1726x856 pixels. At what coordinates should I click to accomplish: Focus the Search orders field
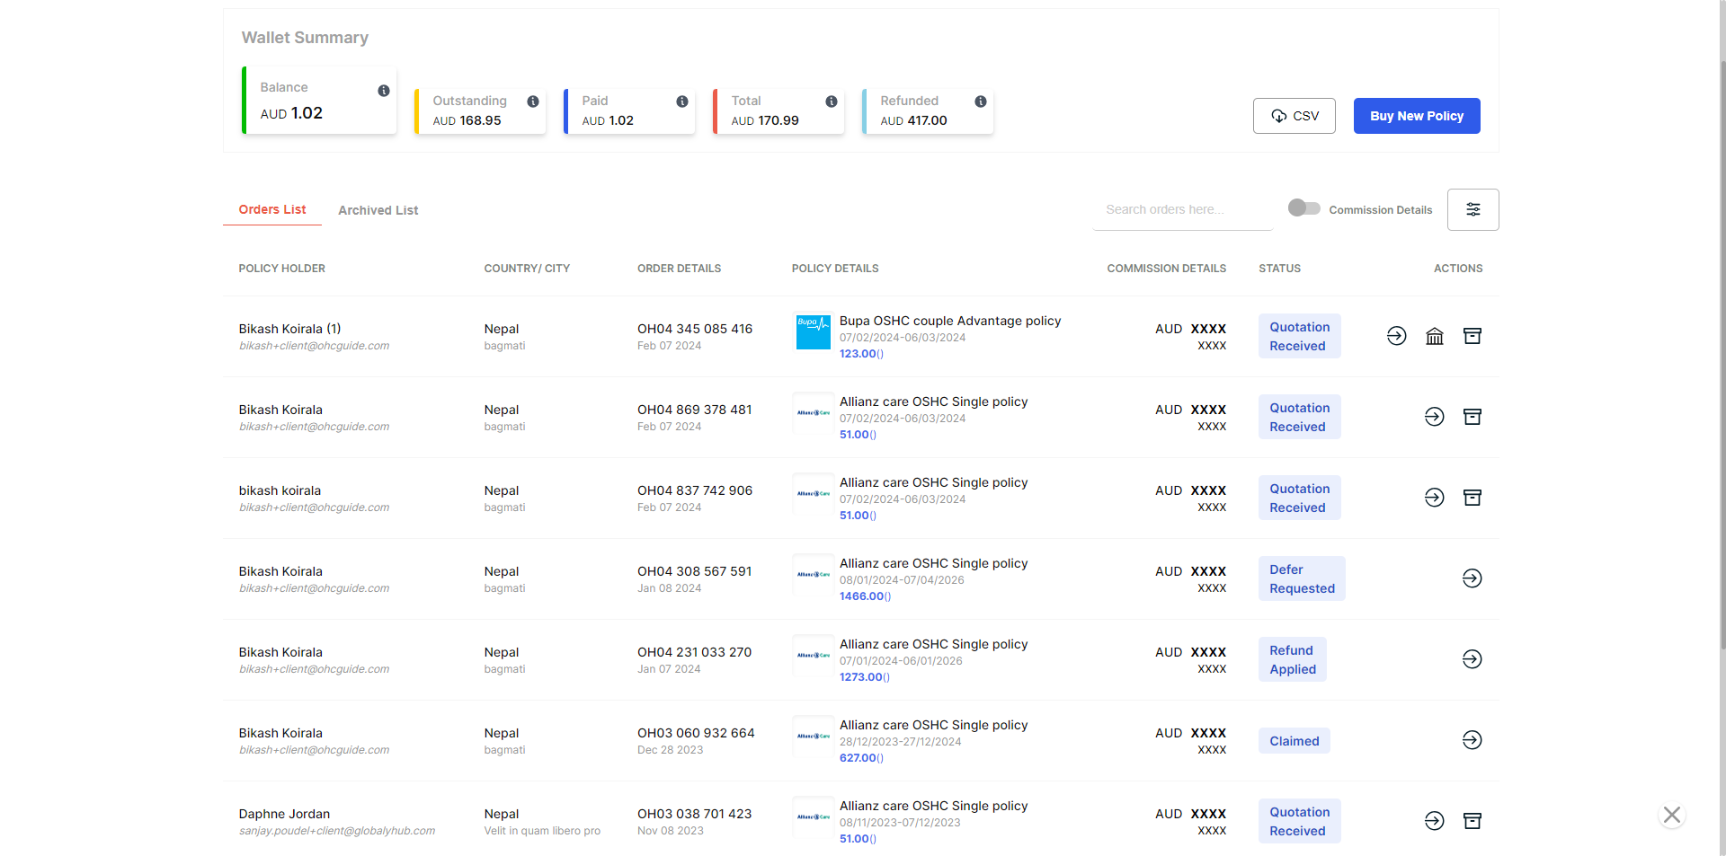click(1183, 210)
